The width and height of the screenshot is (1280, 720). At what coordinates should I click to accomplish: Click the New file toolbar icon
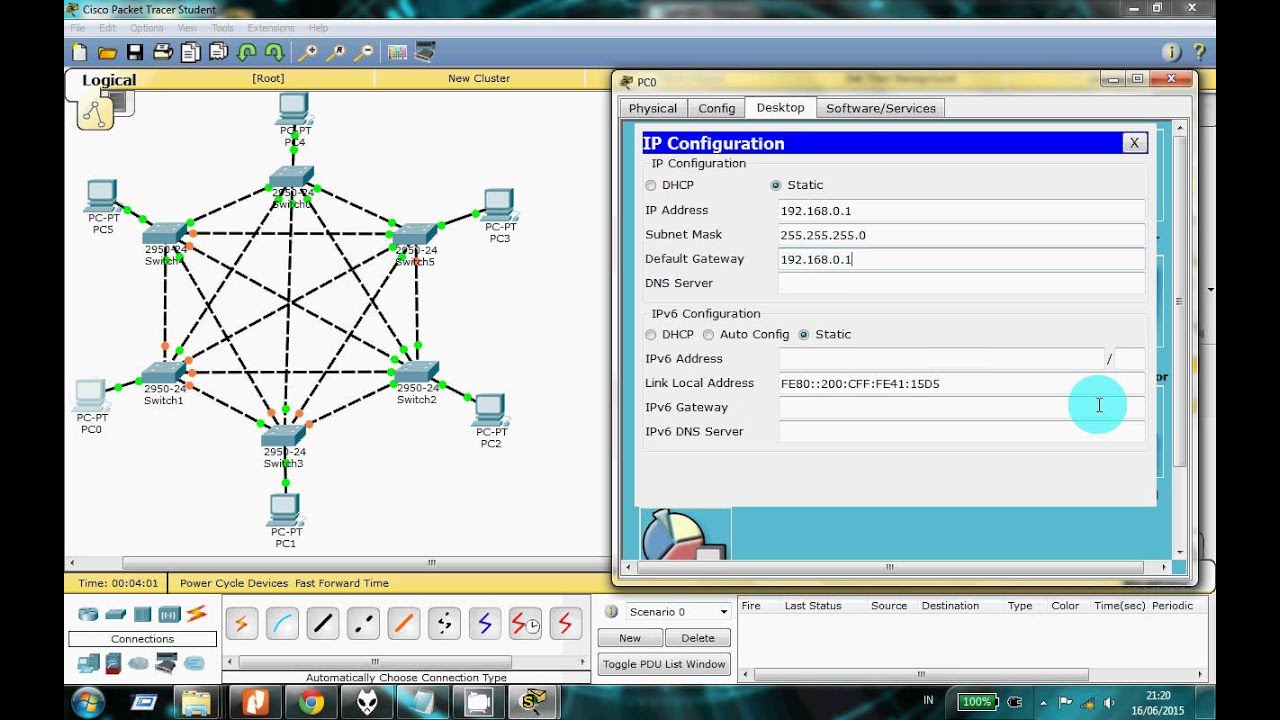(80, 52)
